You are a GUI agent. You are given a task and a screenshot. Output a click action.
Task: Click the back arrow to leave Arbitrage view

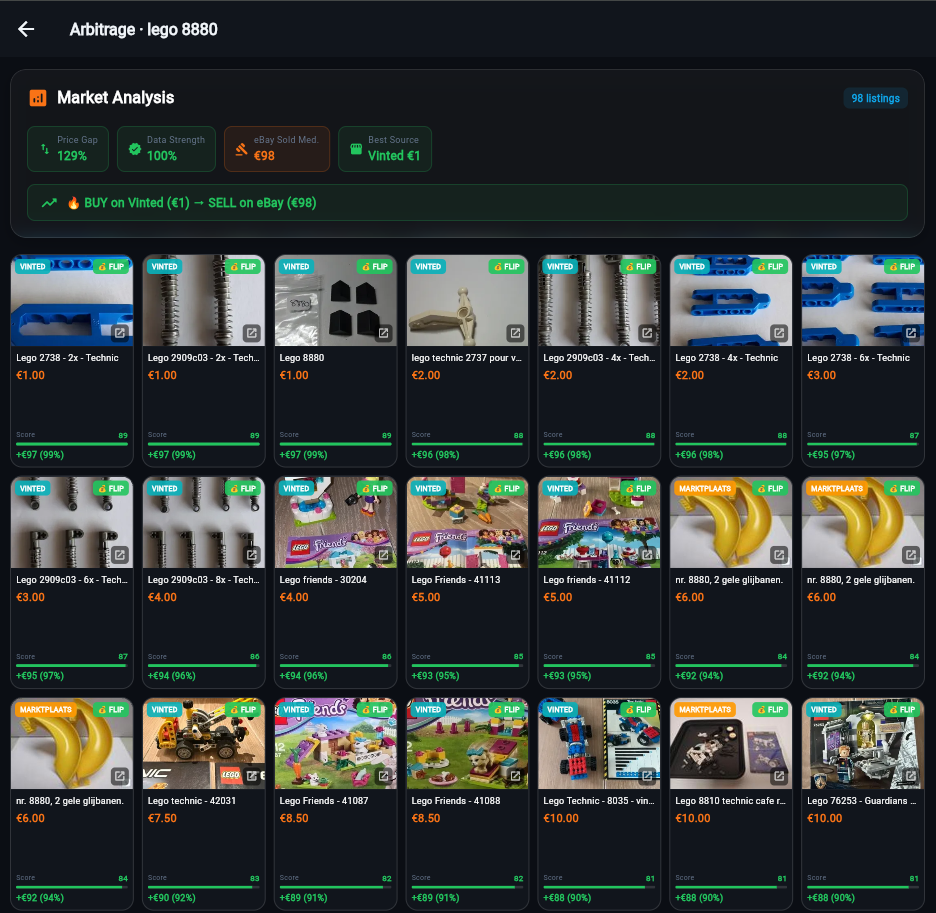point(25,30)
